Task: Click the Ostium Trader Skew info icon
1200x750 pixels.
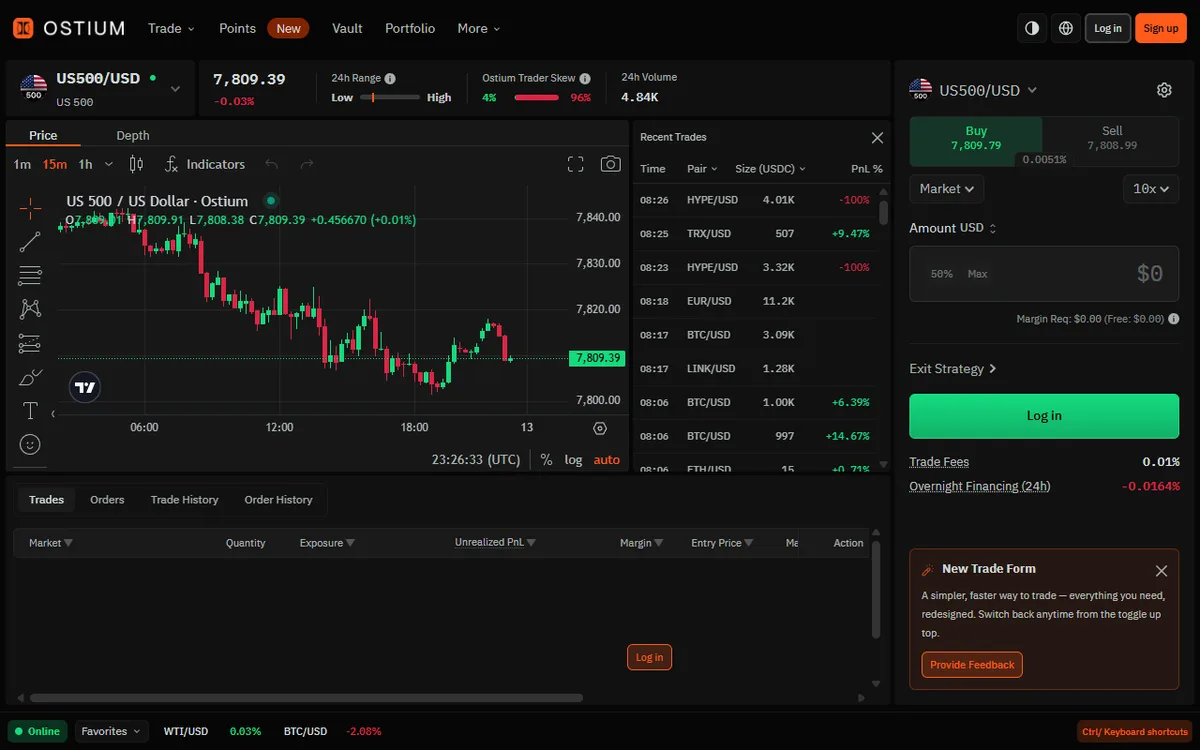Action: pyautogui.click(x=585, y=78)
